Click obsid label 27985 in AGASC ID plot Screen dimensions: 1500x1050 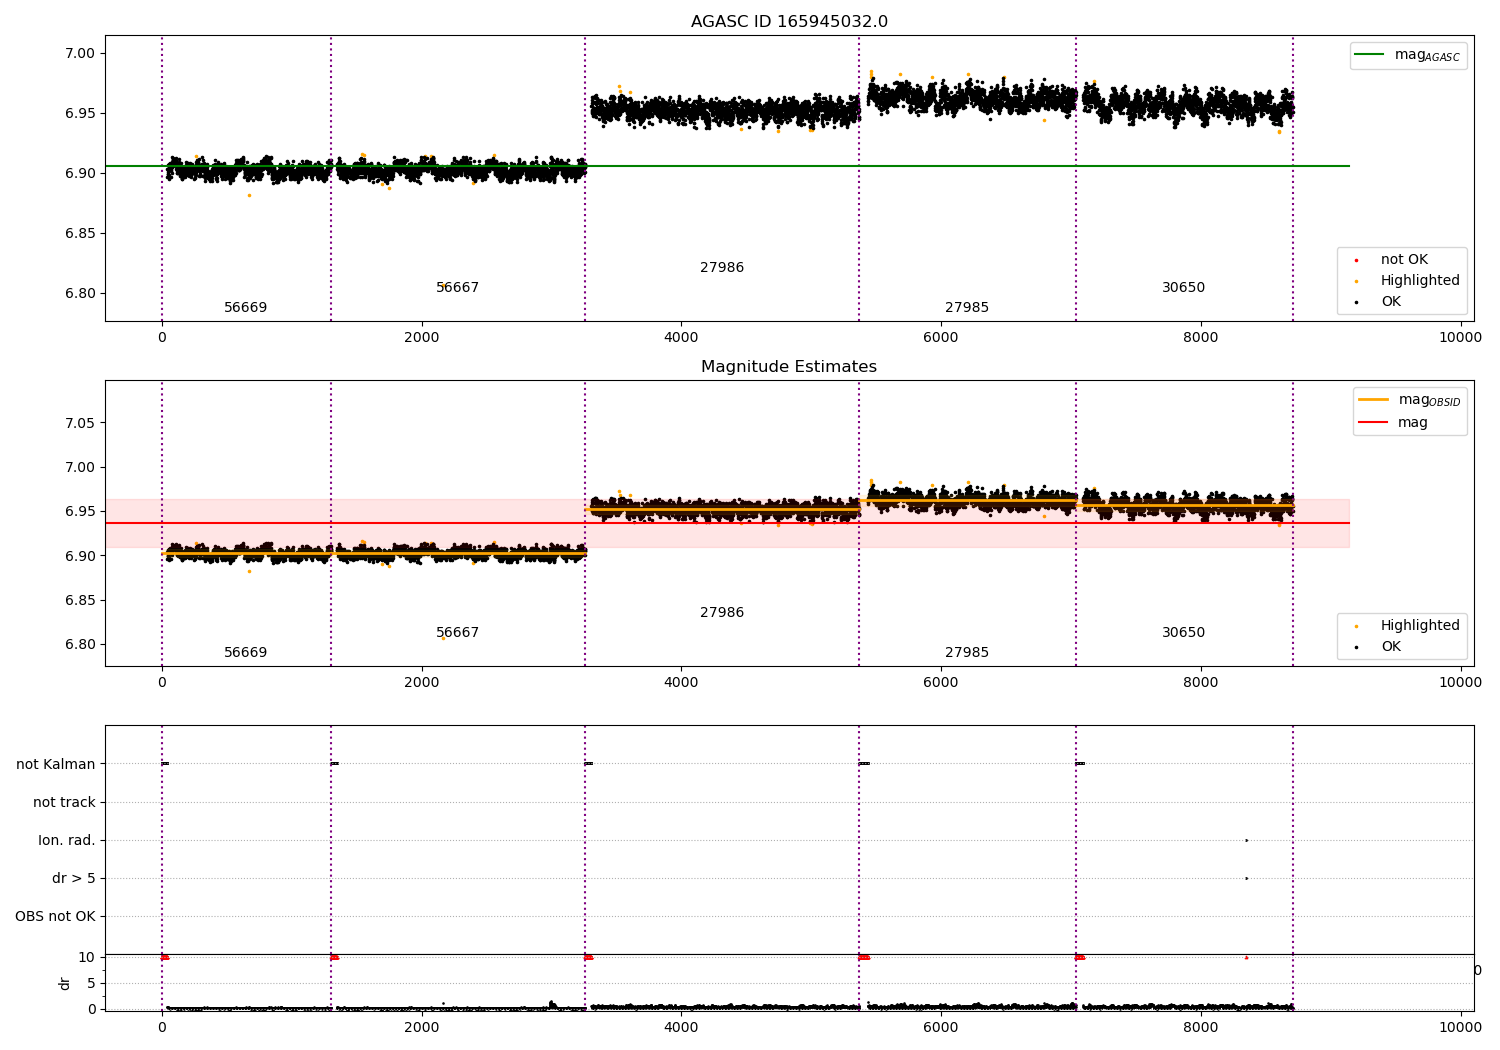pos(967,307)
